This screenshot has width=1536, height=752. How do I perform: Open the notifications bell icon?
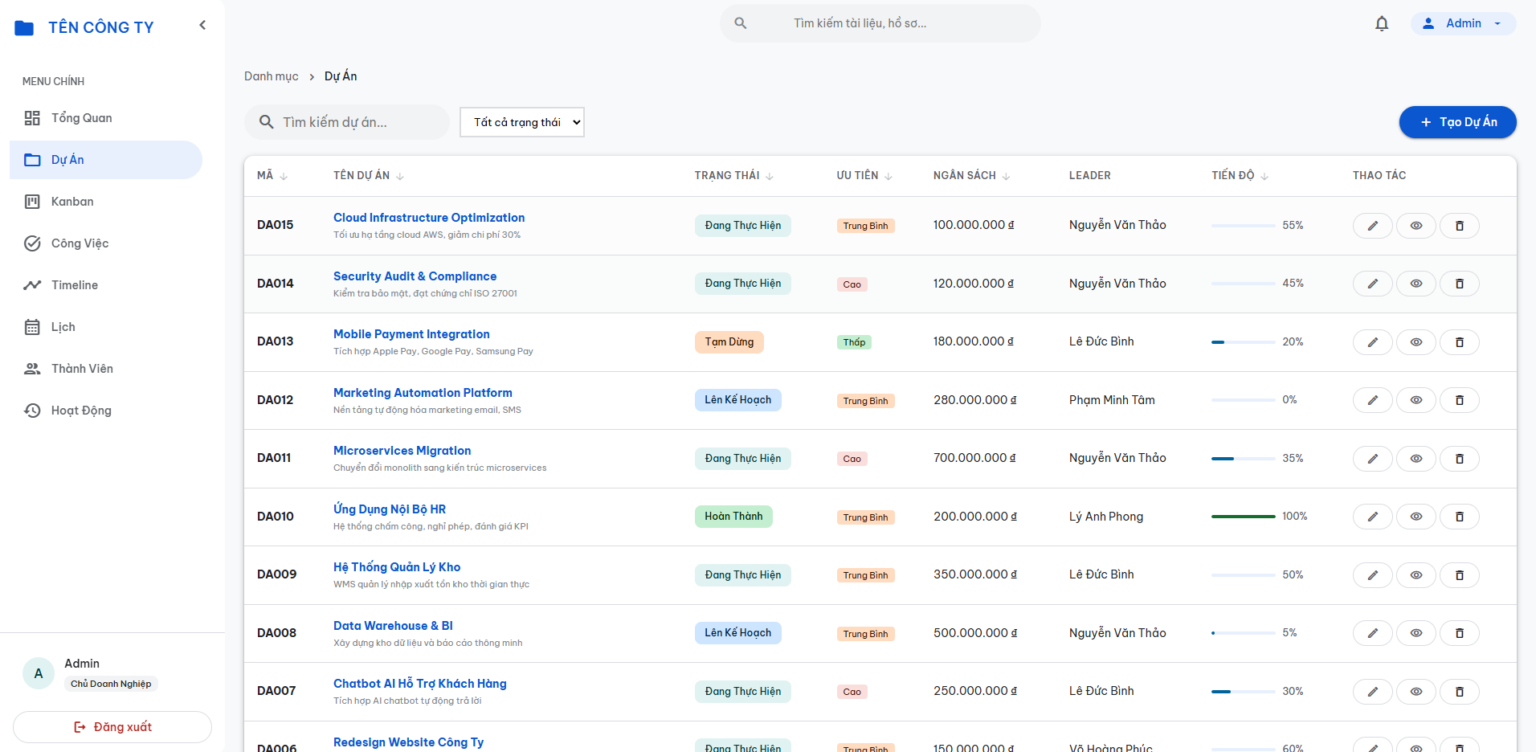click(1382, 23)
